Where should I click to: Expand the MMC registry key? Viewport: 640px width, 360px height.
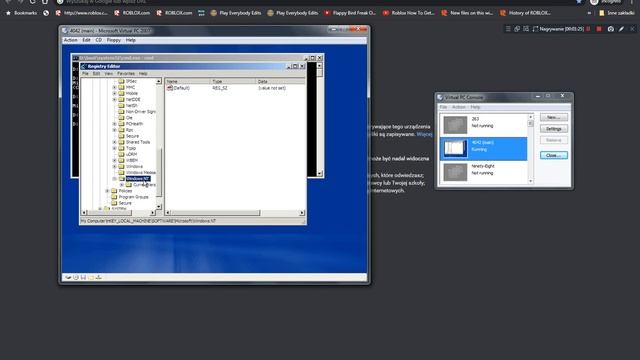pos(115,87)
